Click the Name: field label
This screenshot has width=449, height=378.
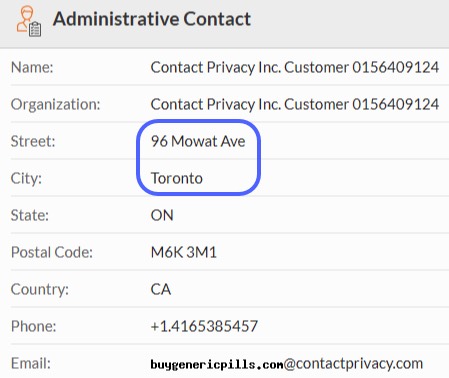[32, 68]
